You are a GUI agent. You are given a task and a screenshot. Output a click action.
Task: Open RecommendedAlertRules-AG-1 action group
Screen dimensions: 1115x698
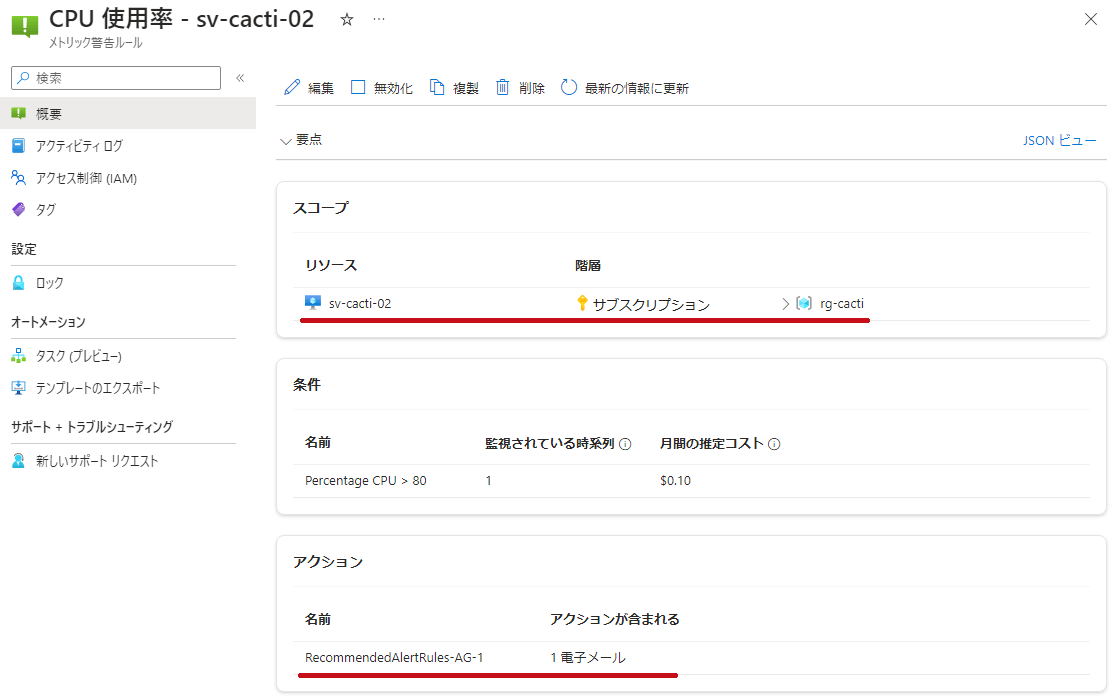[x=394, y=657]
